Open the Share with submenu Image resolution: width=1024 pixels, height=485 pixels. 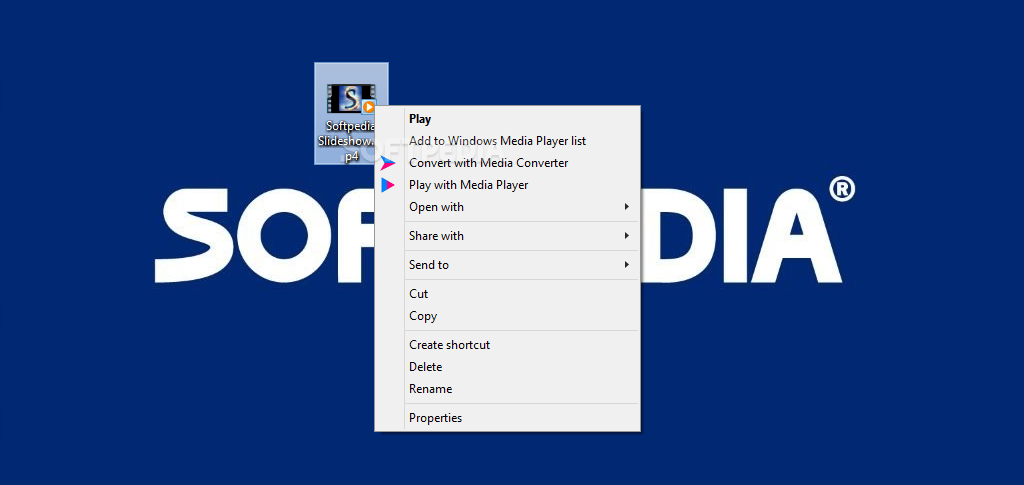coord(507,236)
